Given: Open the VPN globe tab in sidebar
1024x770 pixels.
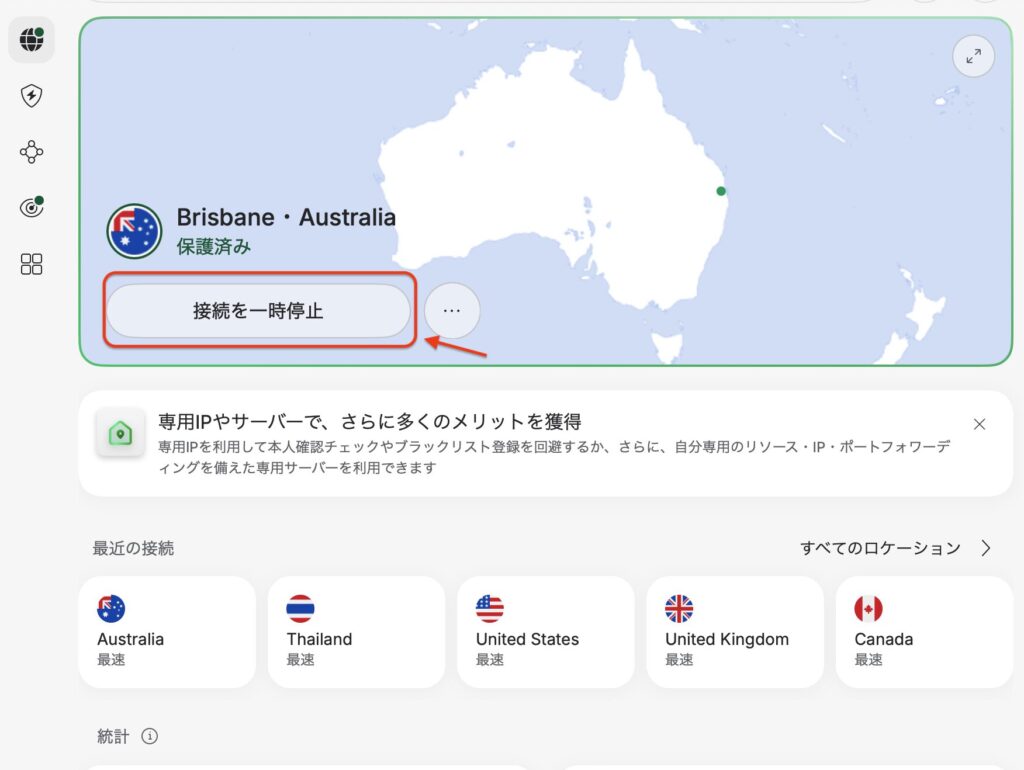Looking at the screenshot, I should tap(31, 40).
